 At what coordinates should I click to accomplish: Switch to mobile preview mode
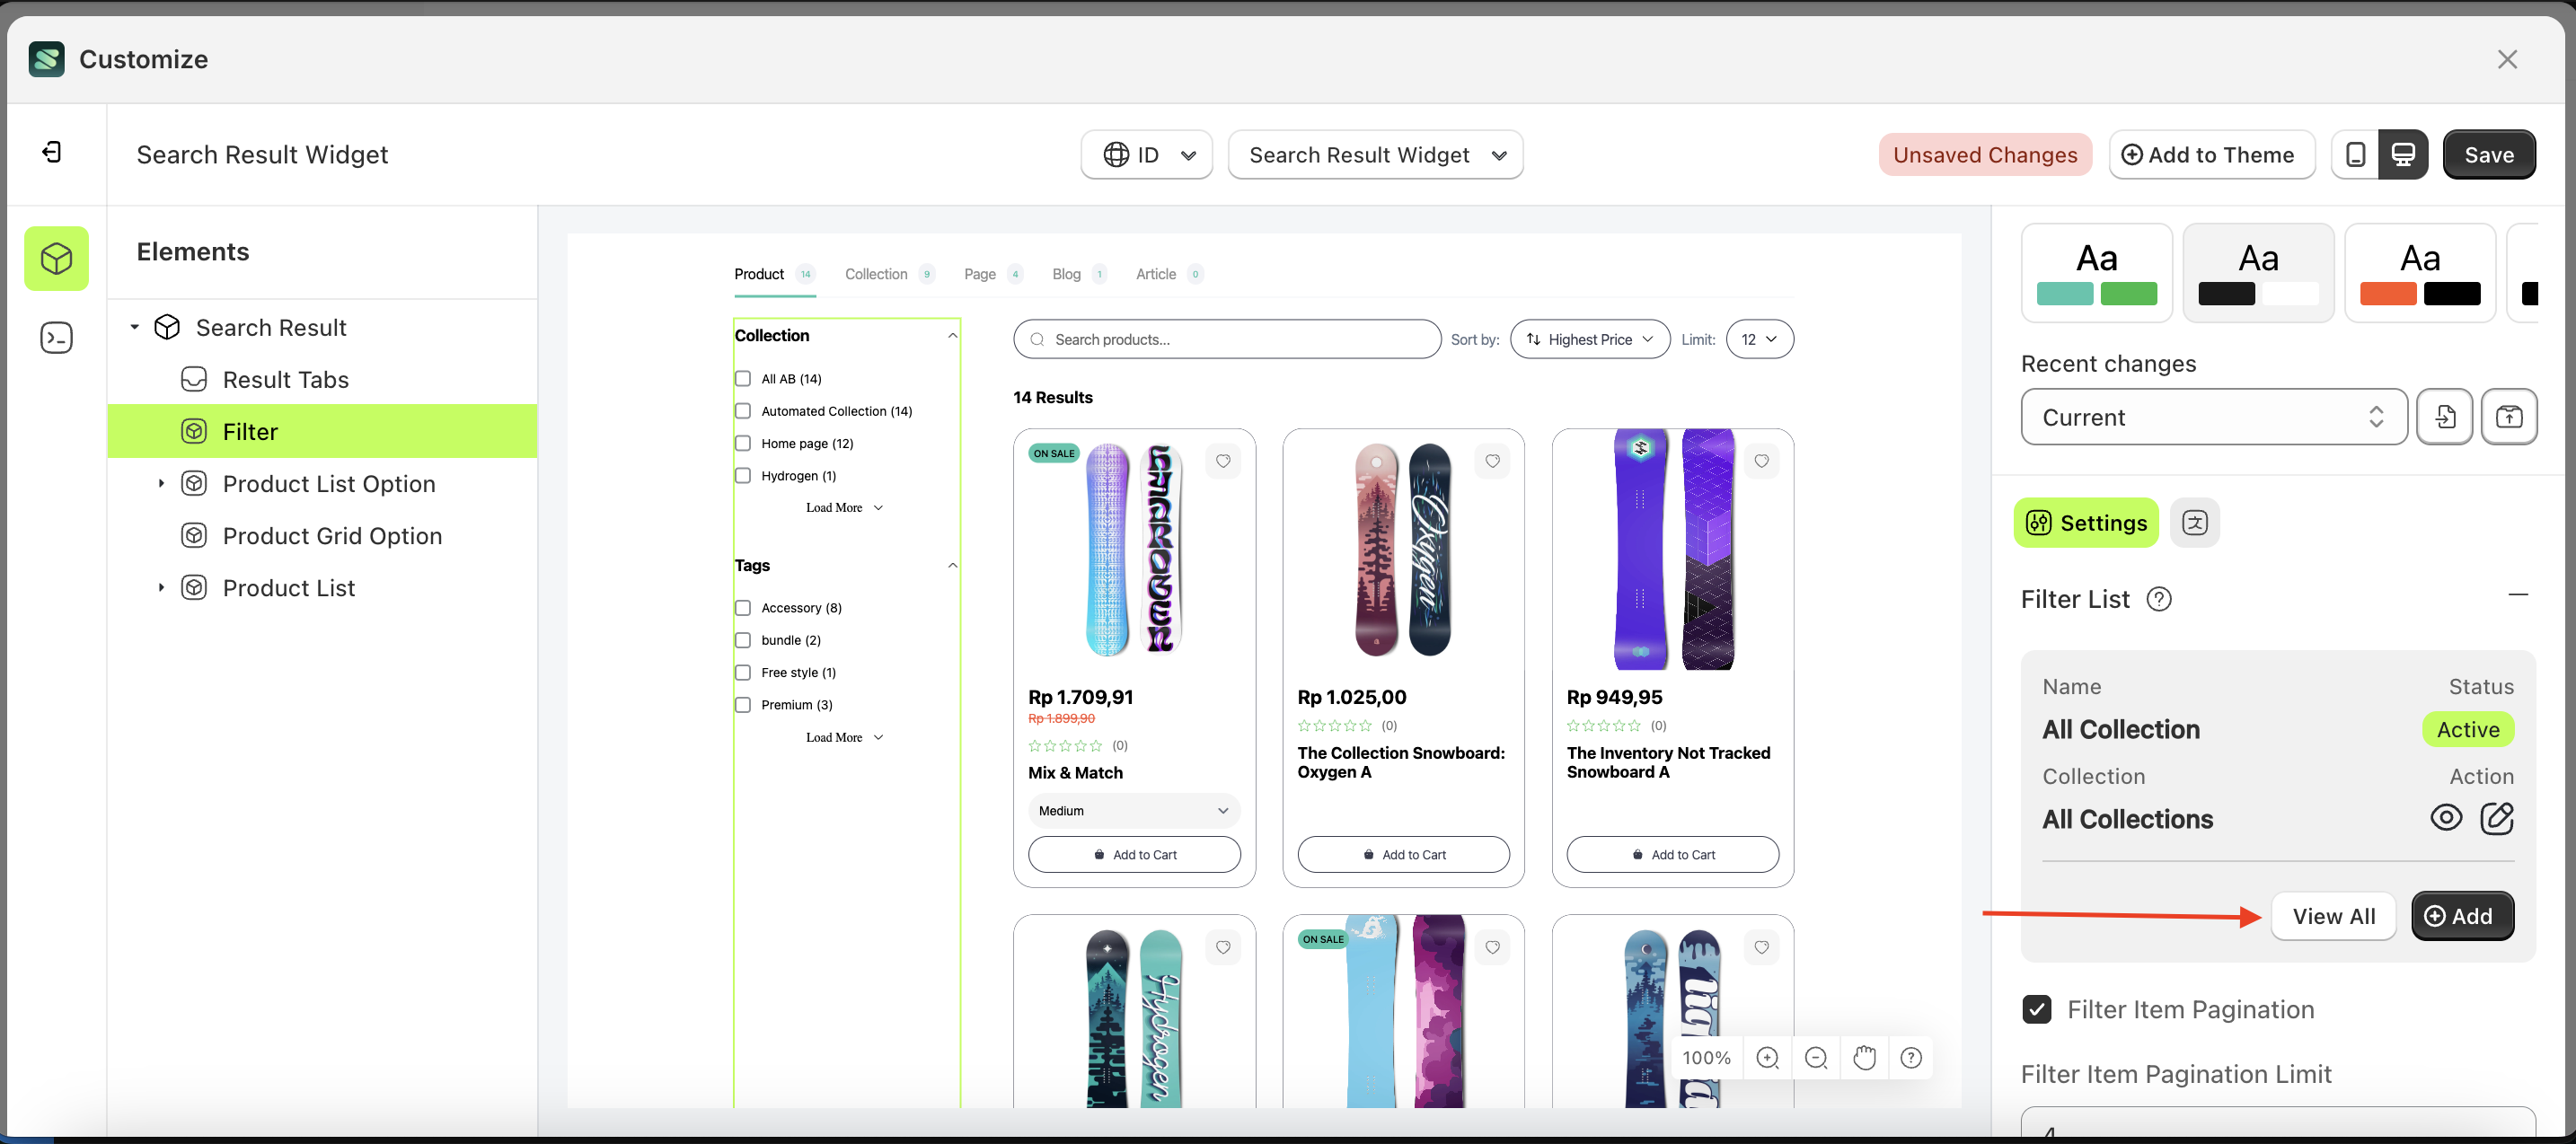tap(2356, 154)
